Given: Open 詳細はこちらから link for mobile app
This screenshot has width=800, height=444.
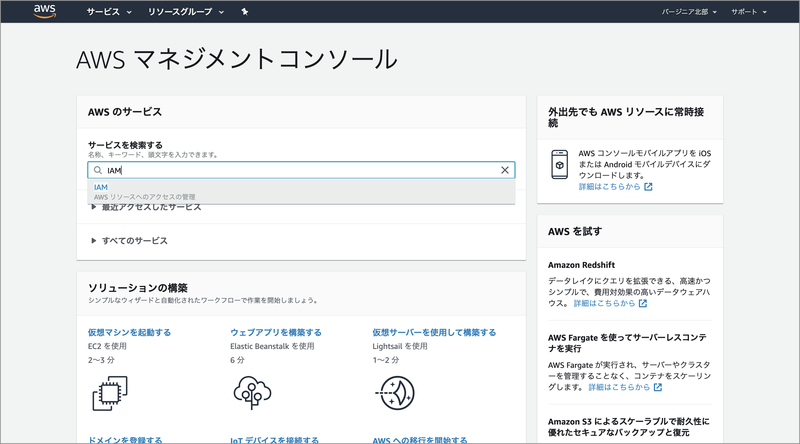Looking at the screenshot, I should click(609, 187).
